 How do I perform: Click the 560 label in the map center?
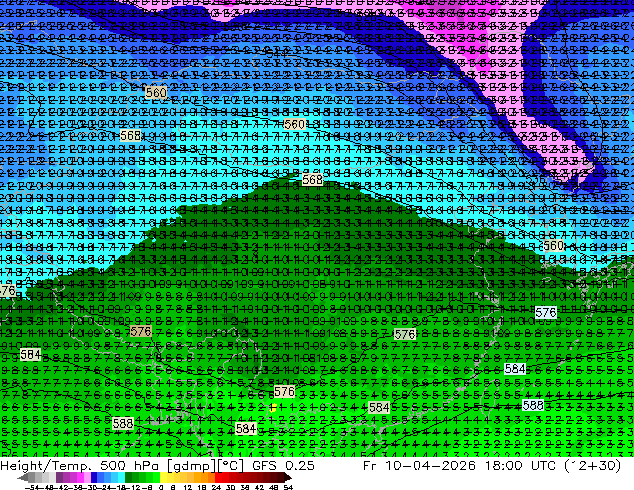(x=294, y=124)
